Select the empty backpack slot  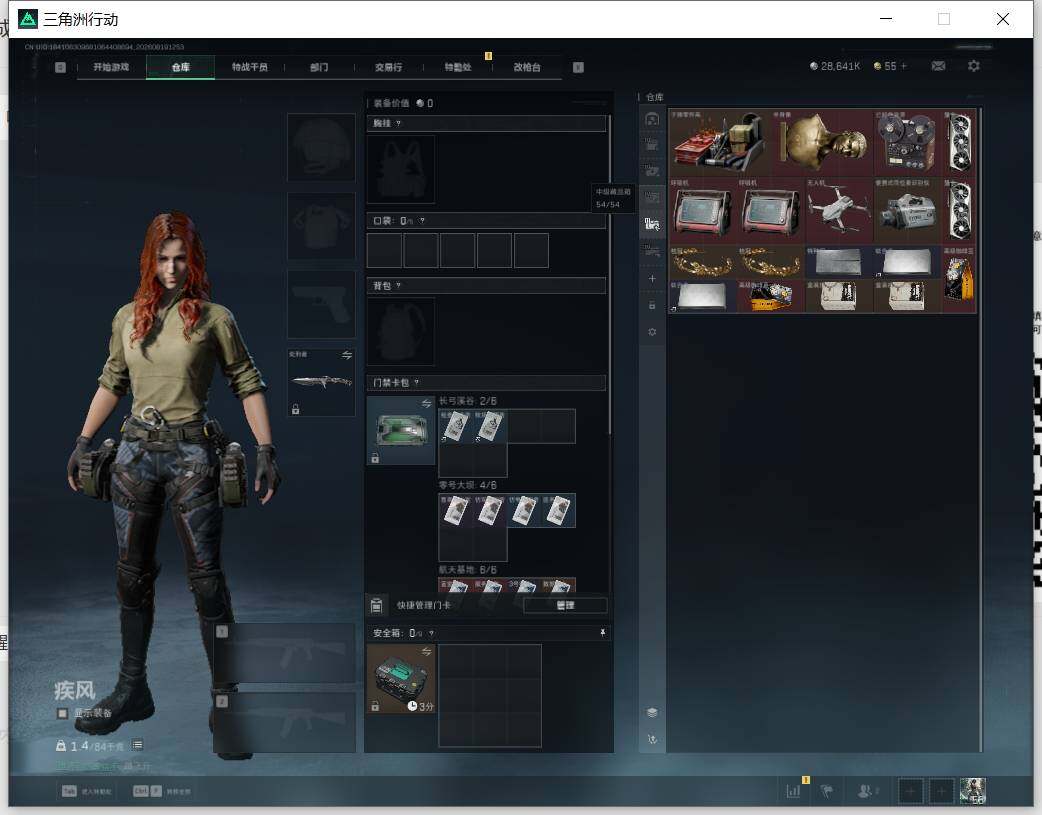(x=401, y=331)
